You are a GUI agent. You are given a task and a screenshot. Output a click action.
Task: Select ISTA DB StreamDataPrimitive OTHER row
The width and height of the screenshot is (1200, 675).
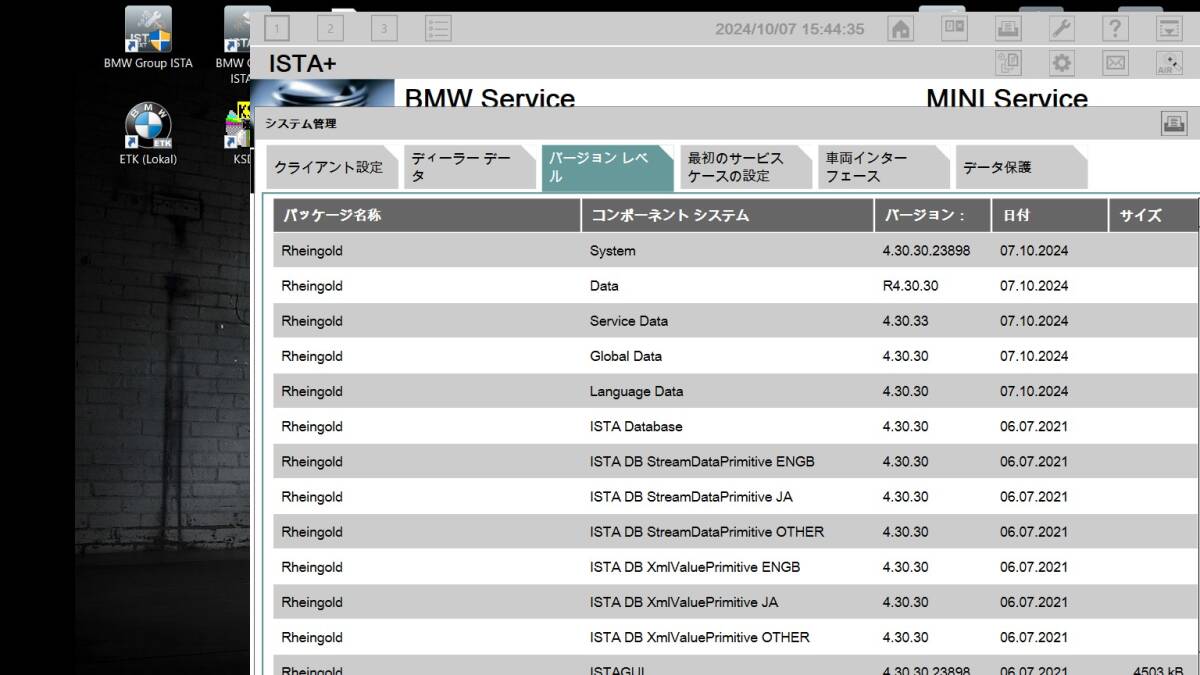pyautogui.click(x=736, y=532)
